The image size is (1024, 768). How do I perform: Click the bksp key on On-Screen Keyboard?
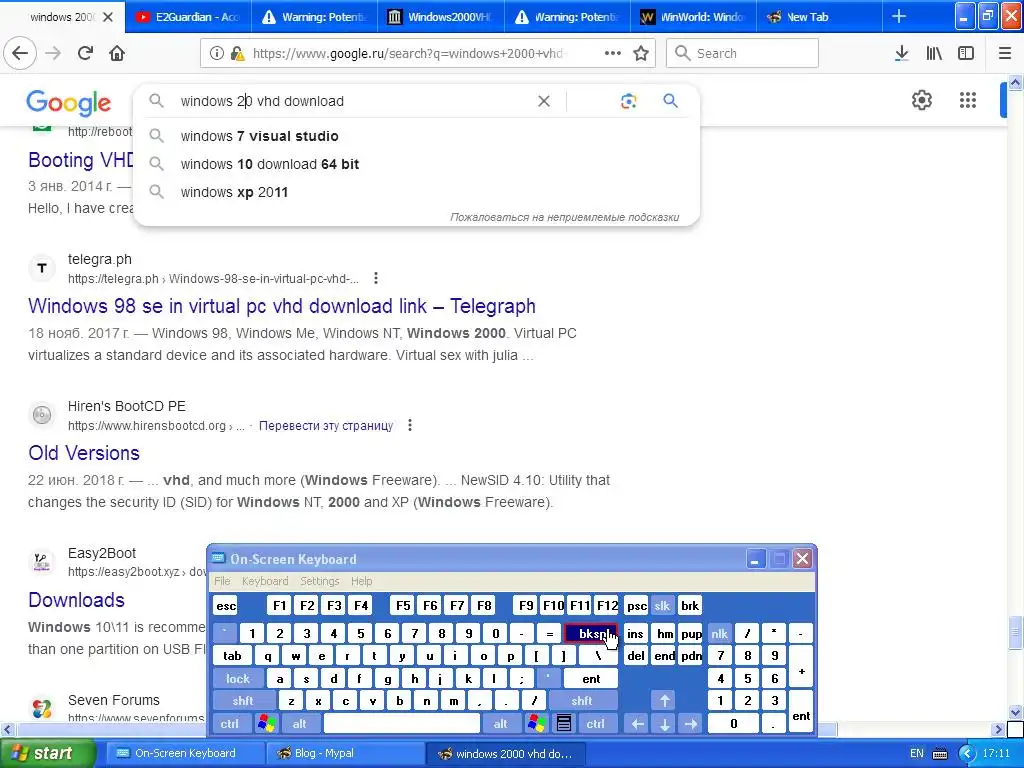(x=590, y=633)
